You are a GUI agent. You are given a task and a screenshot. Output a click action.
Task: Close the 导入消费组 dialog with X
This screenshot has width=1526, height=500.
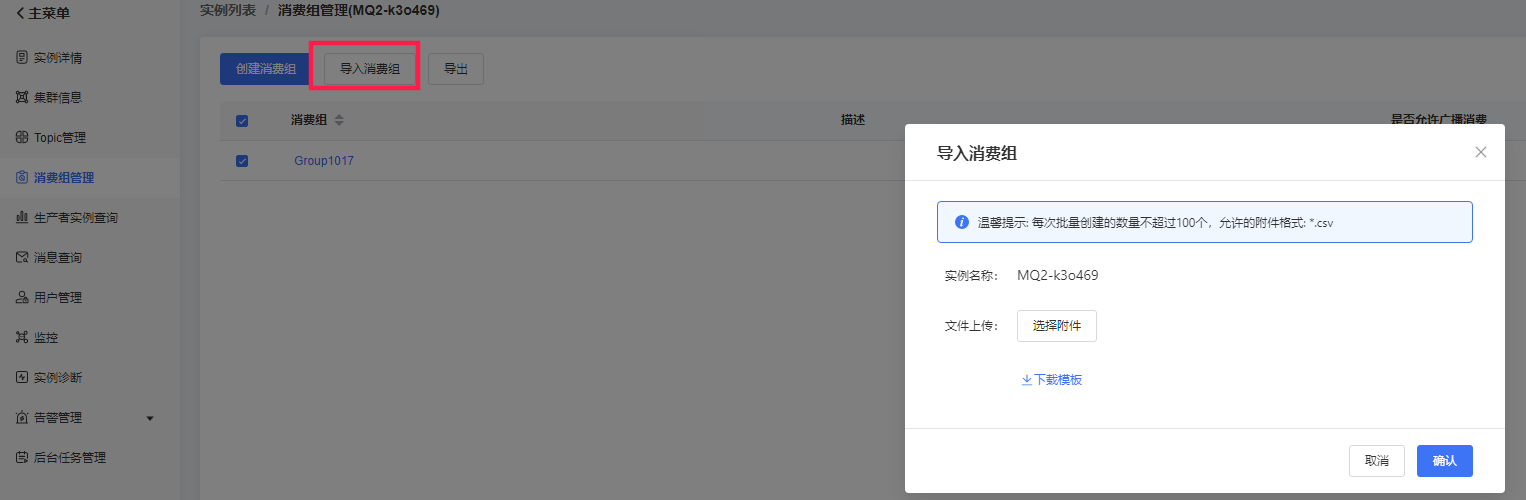[x=1481, y=152]
